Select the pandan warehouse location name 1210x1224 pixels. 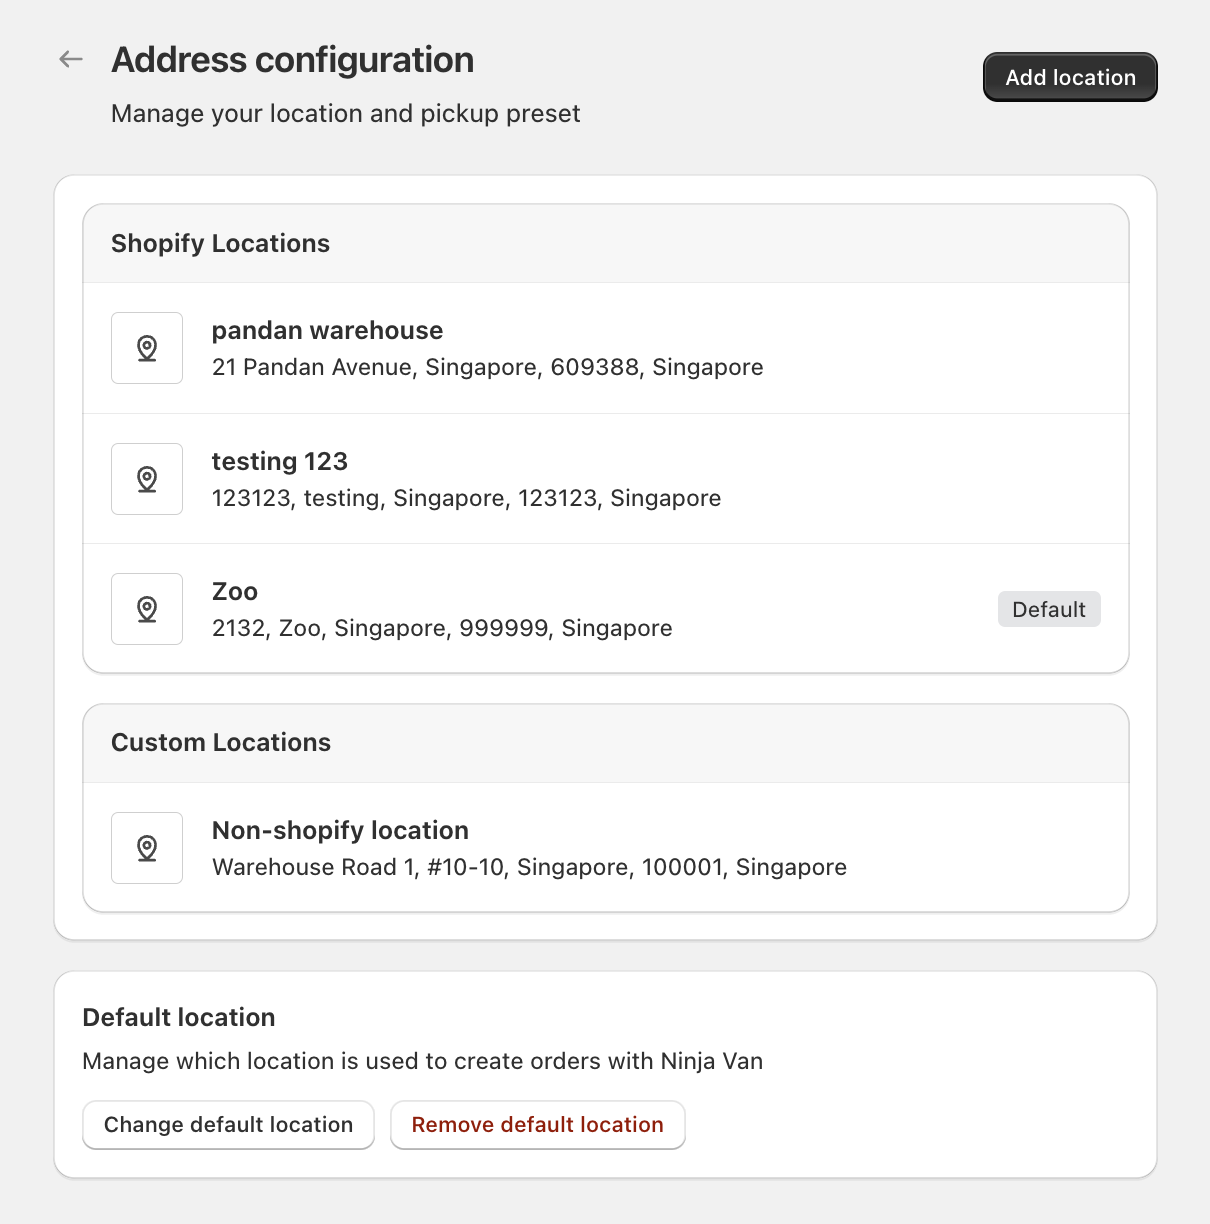tap(327, 331)
